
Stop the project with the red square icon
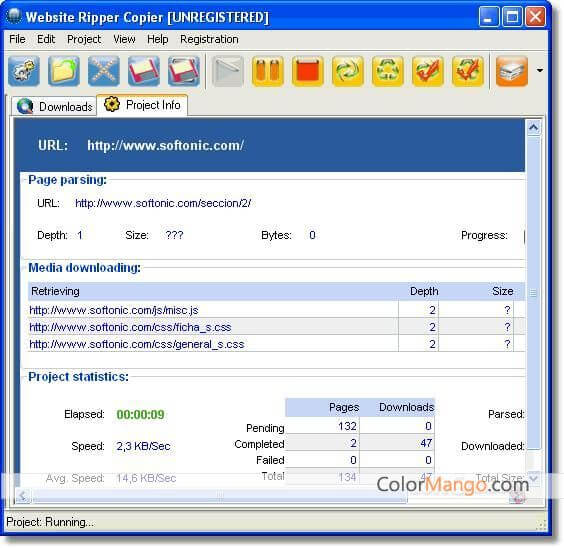(308, 71)
